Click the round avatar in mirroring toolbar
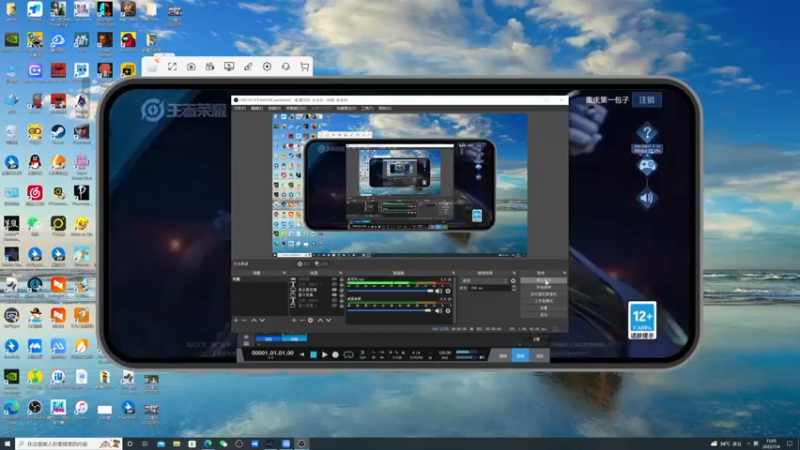The height and width of the screenshot is (450, 800). [x=152, y=66]
